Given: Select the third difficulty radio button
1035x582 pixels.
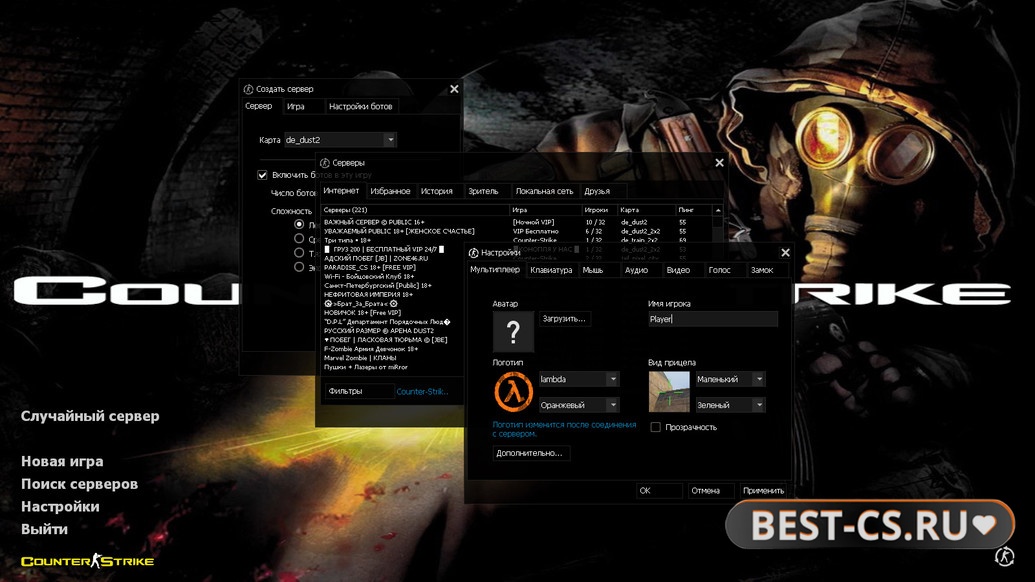Looking at the screenshot, I should (299, 253).
